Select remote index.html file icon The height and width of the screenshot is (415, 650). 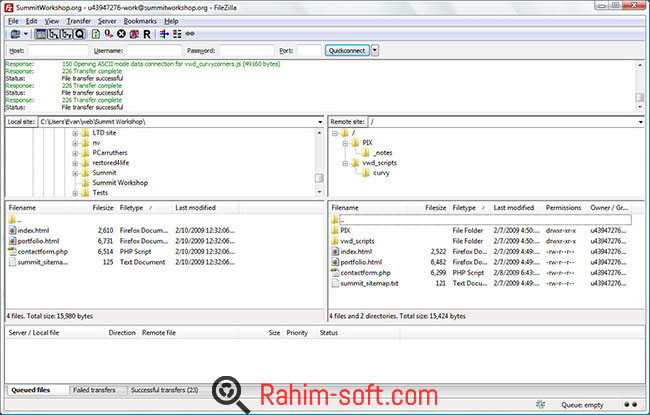(x=335, y=252)
